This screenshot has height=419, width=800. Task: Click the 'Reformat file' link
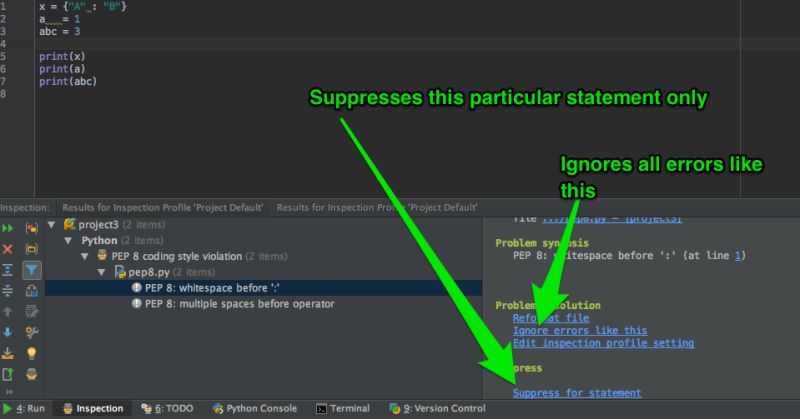pyautogui.click(x=551, y=318)
